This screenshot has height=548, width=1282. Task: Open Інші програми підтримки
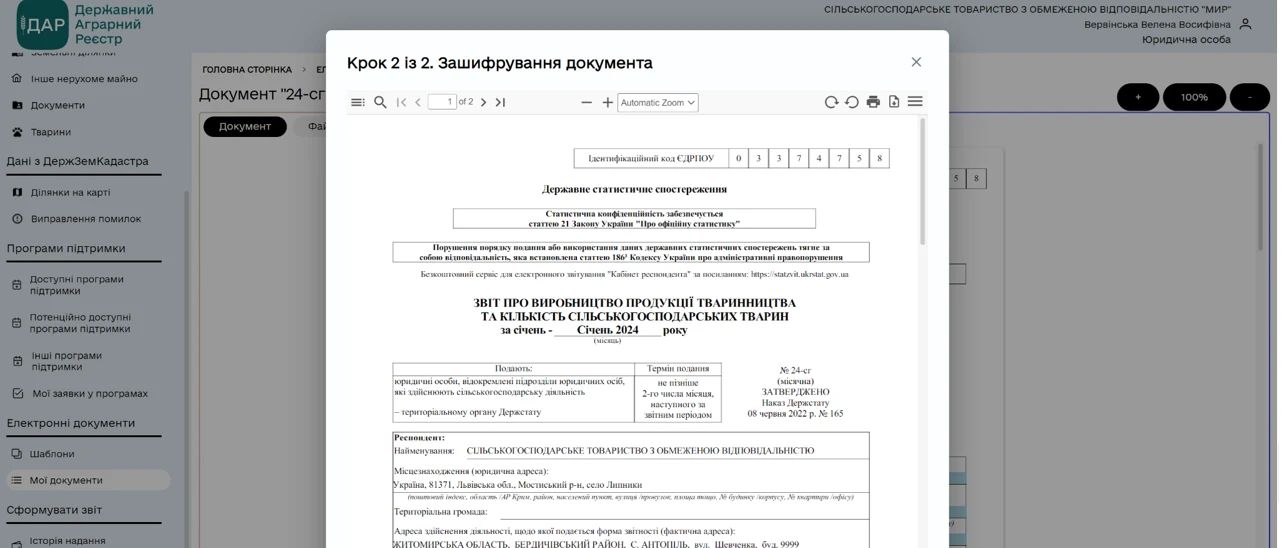coord(66,362)
